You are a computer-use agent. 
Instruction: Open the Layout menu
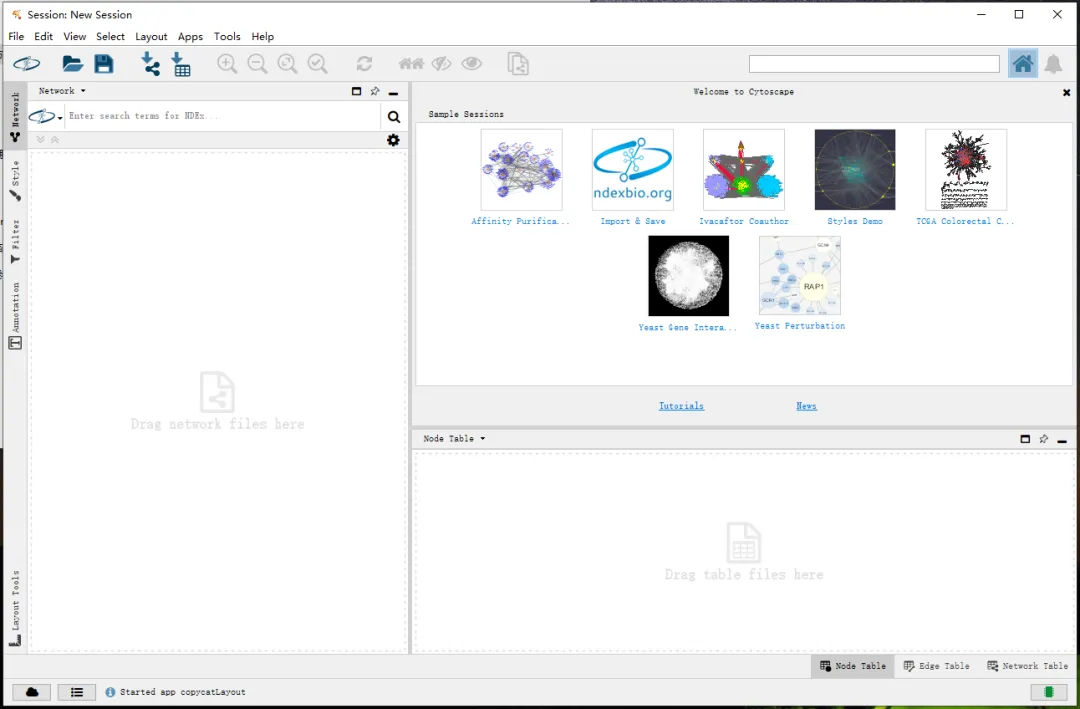pyautogui.click(x=151, y=37)
